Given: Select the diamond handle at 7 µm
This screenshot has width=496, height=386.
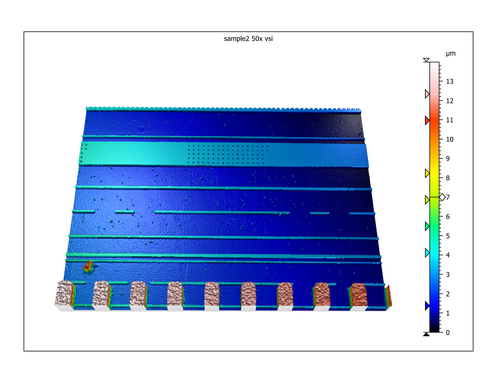Looking at the screenshot, I should pyautogui.click(x=442, y=197).
